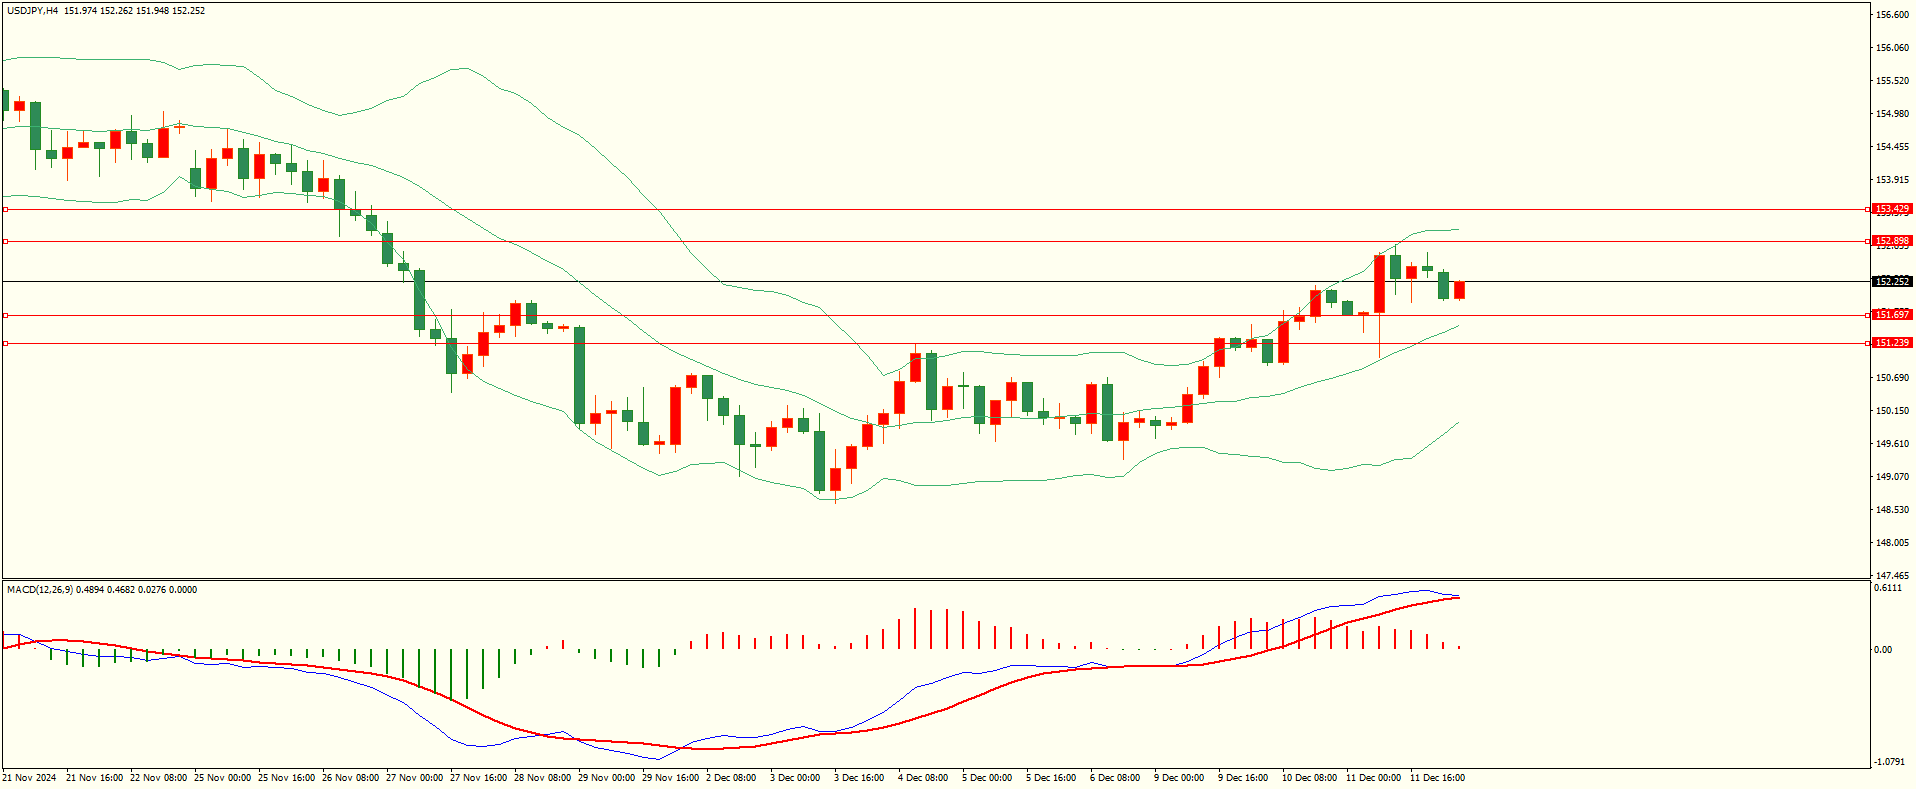Select the 152.898 red price label
The height and width of the screenshot is (789, 1916).
click(1891, 241)
